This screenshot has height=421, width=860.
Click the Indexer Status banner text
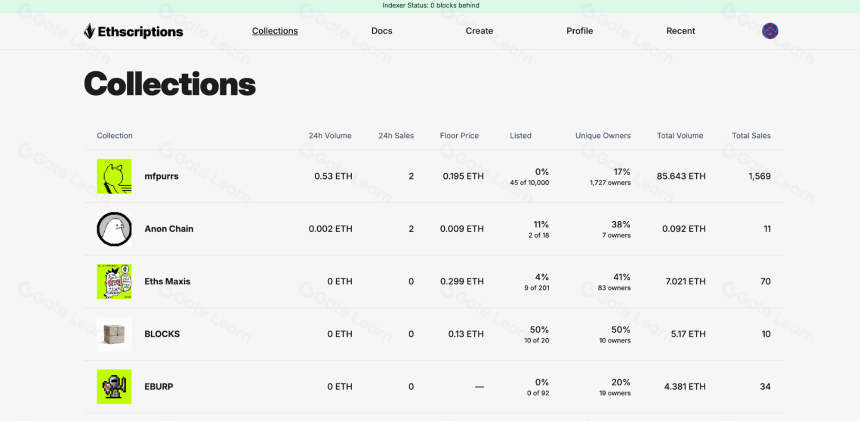point(431,5)
